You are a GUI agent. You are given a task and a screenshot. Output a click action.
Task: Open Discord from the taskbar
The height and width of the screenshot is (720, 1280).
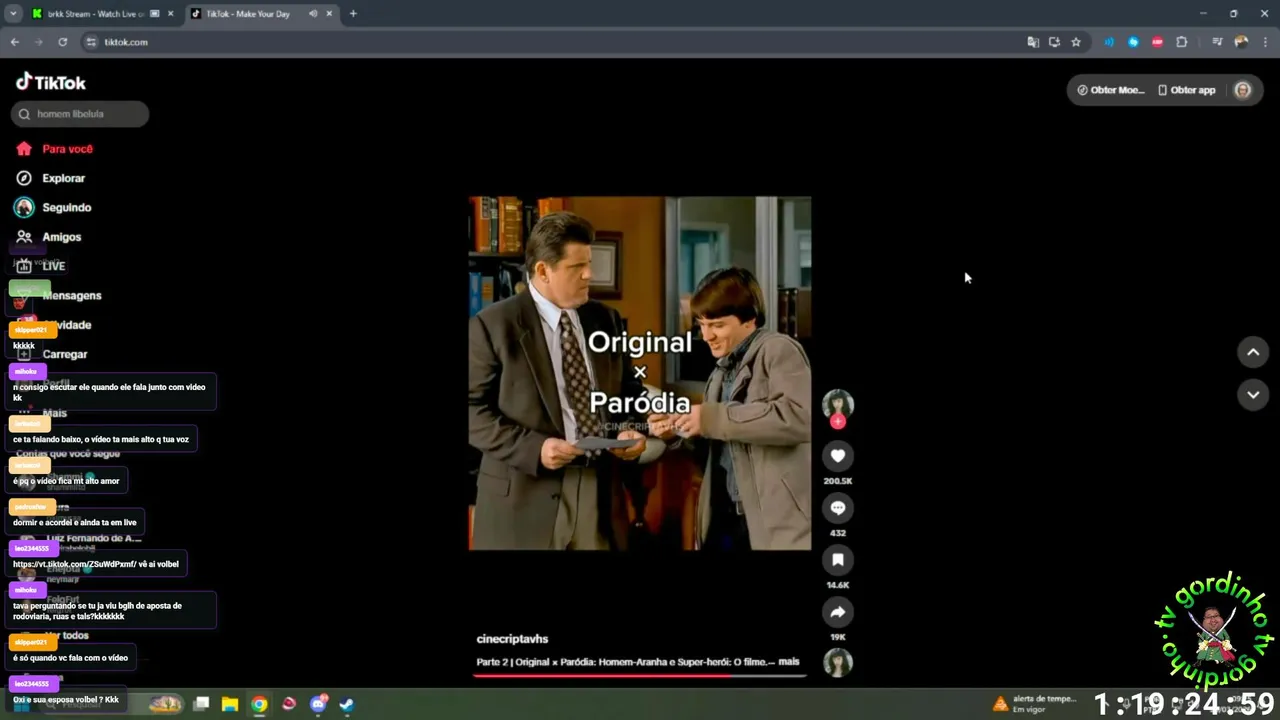coord(318,704)
